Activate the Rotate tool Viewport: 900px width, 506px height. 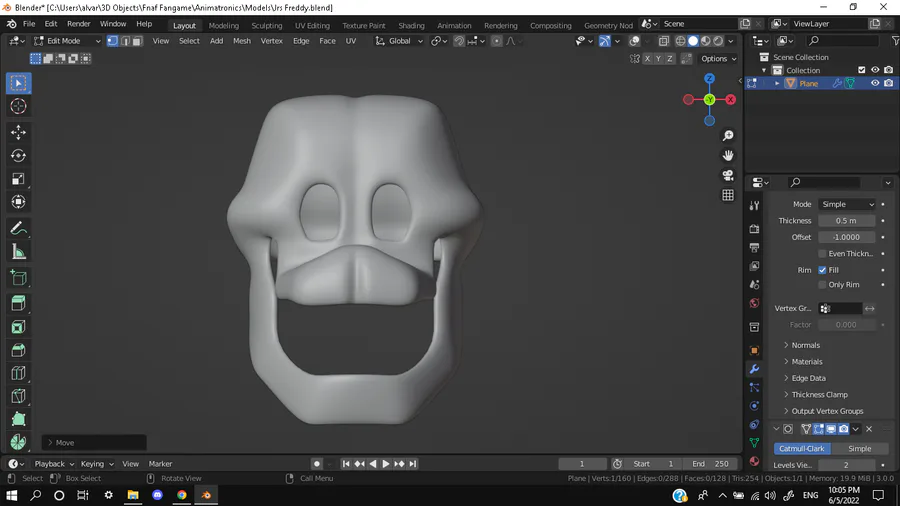tap(18, 156)
